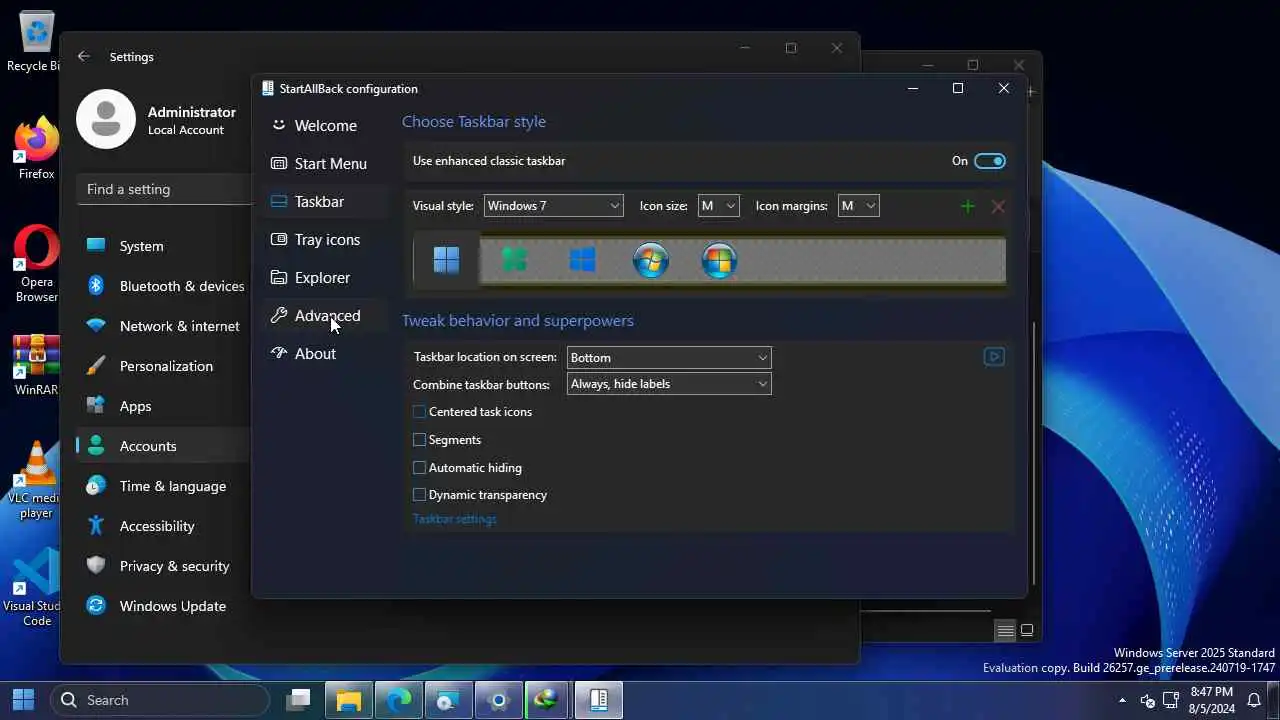The image size is (1280, 720).
Task: Show hidden tray icons with the chevron
Action: coord(1122,700)
